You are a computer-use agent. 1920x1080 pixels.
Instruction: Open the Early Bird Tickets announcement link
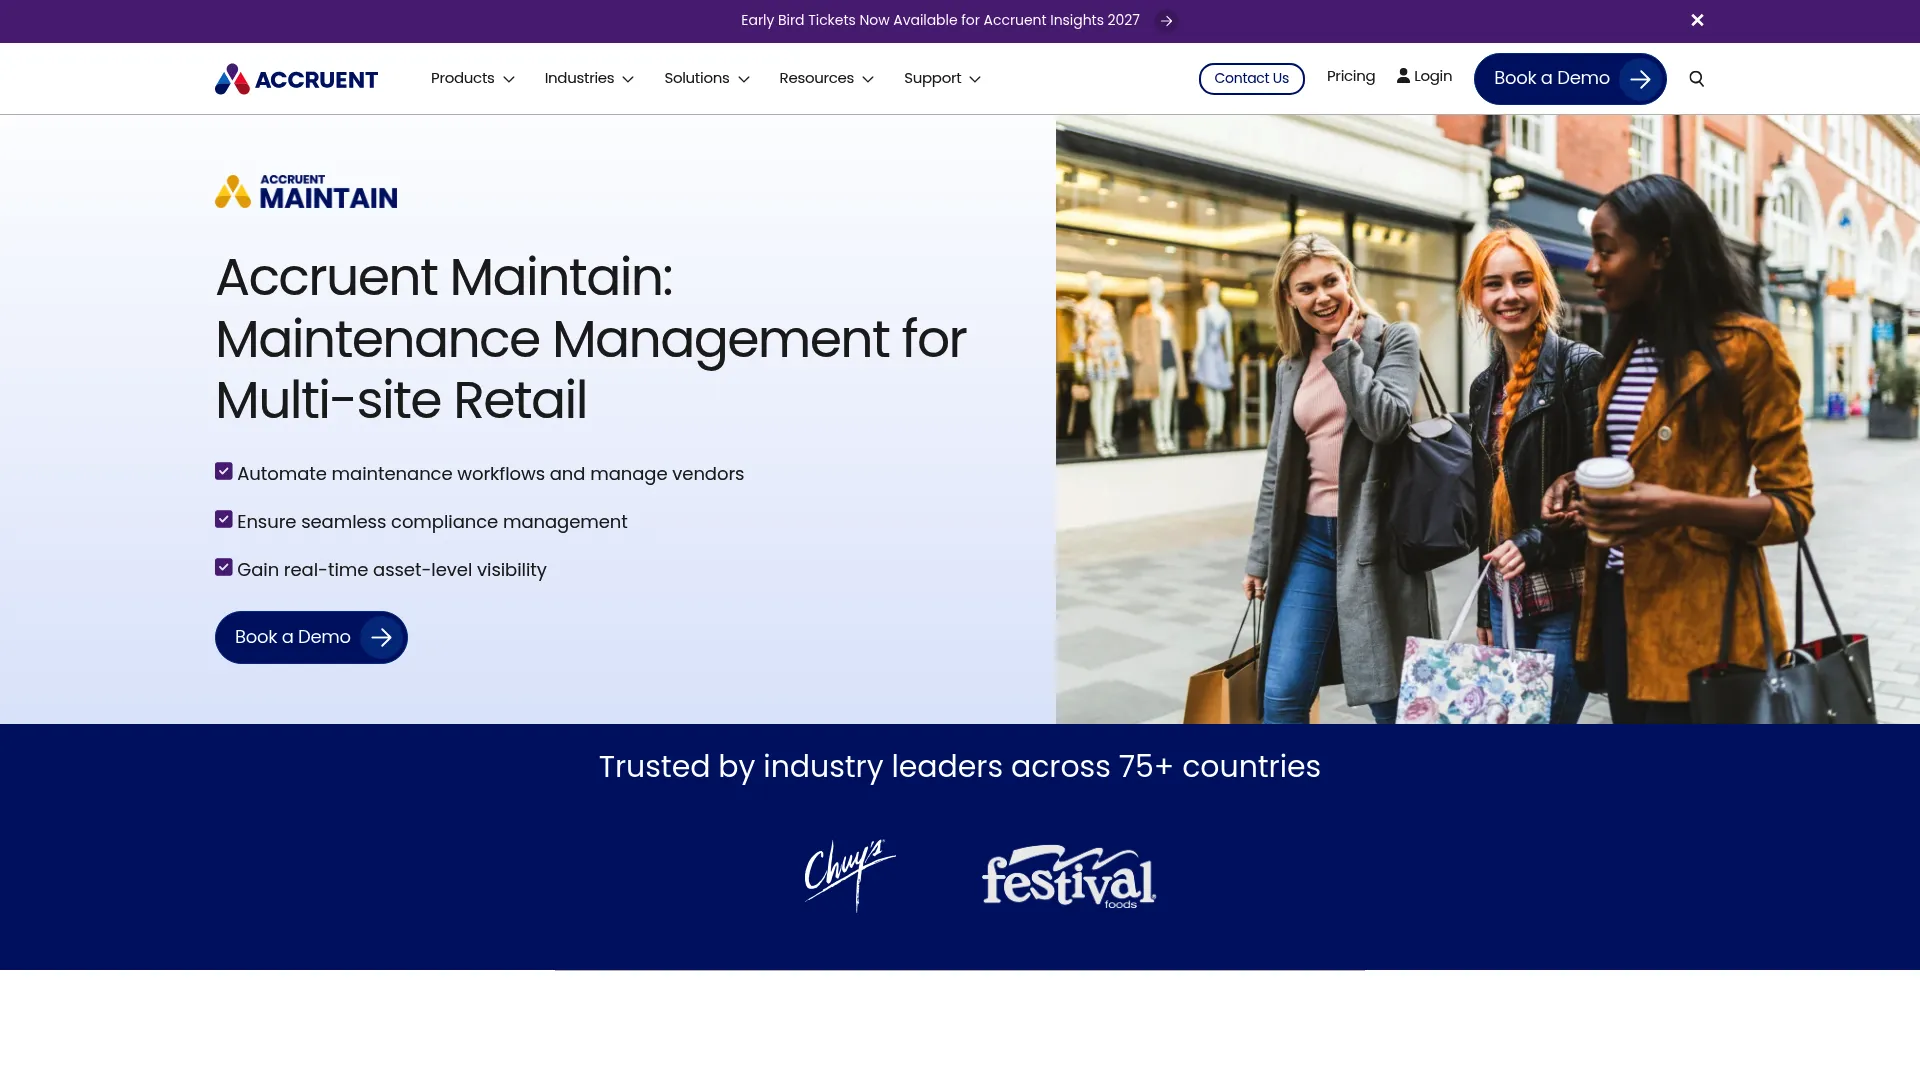[x=940, y=21]
